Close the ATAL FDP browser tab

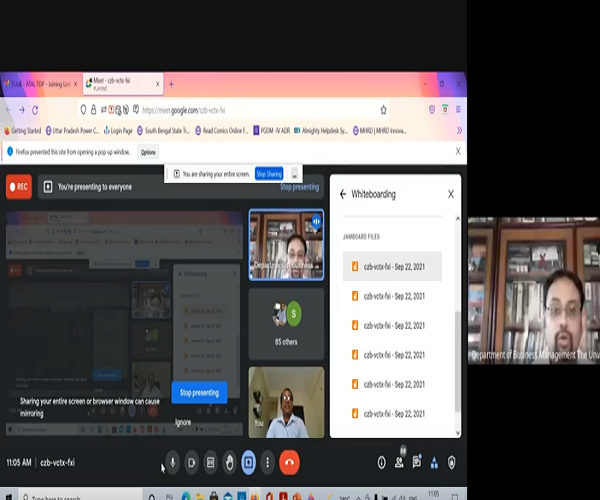[x=75, y=84]
